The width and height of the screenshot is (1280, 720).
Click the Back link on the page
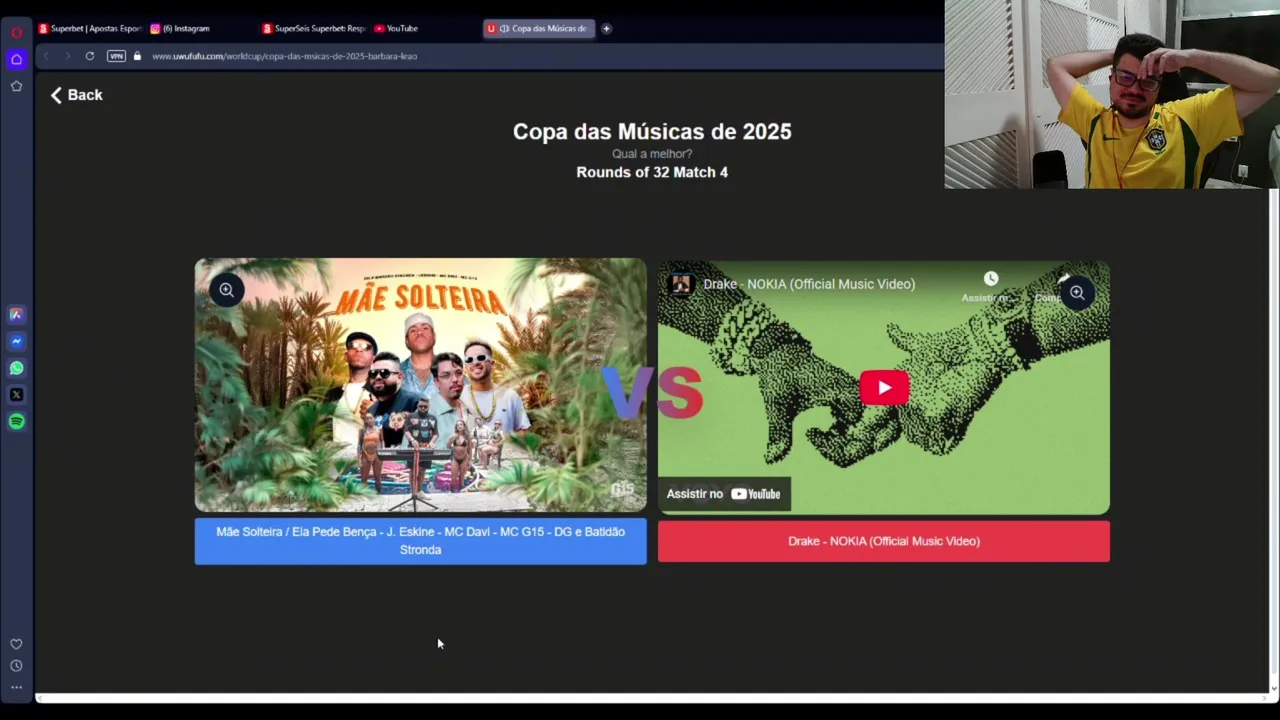point(77,95)
